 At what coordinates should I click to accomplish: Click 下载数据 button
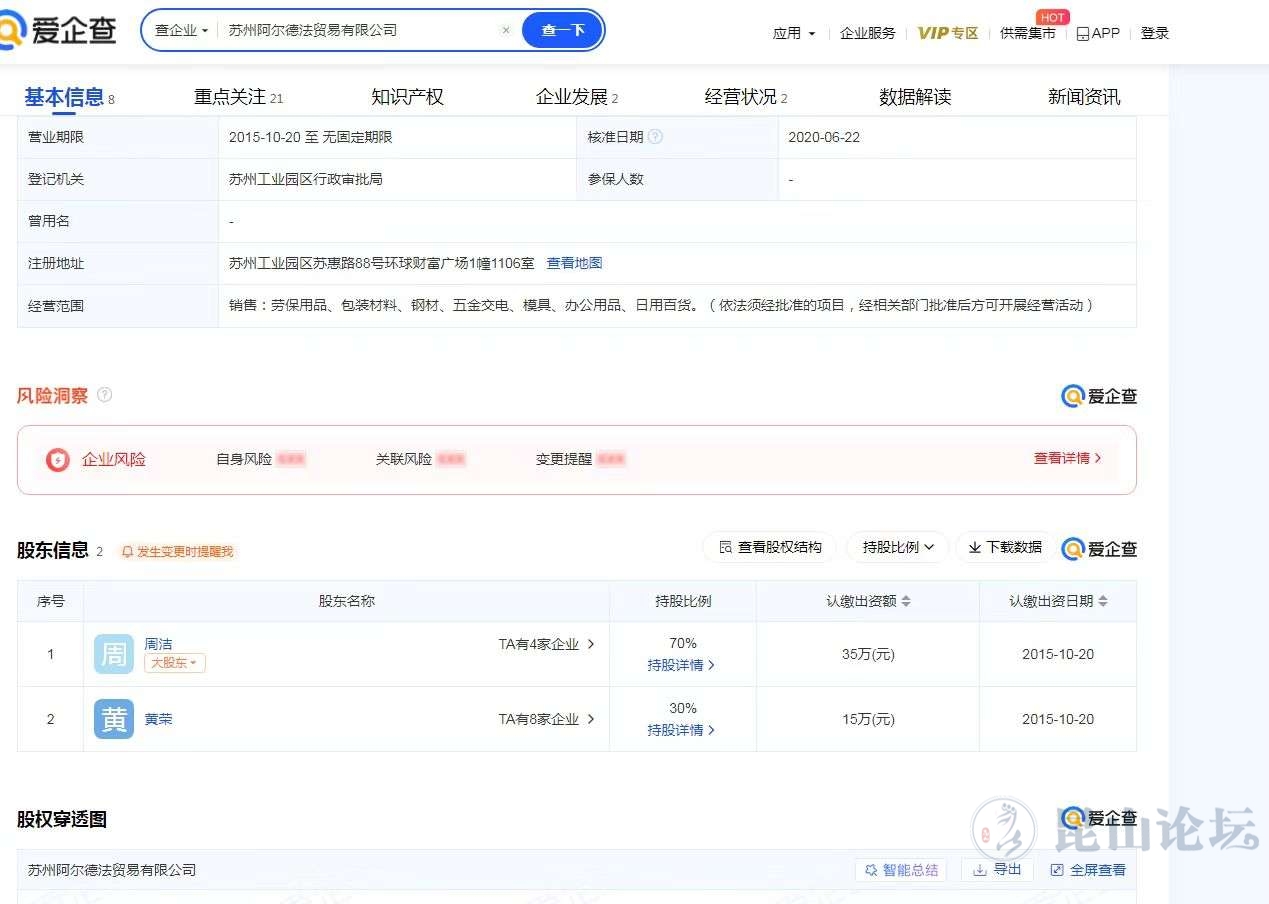1005,547
